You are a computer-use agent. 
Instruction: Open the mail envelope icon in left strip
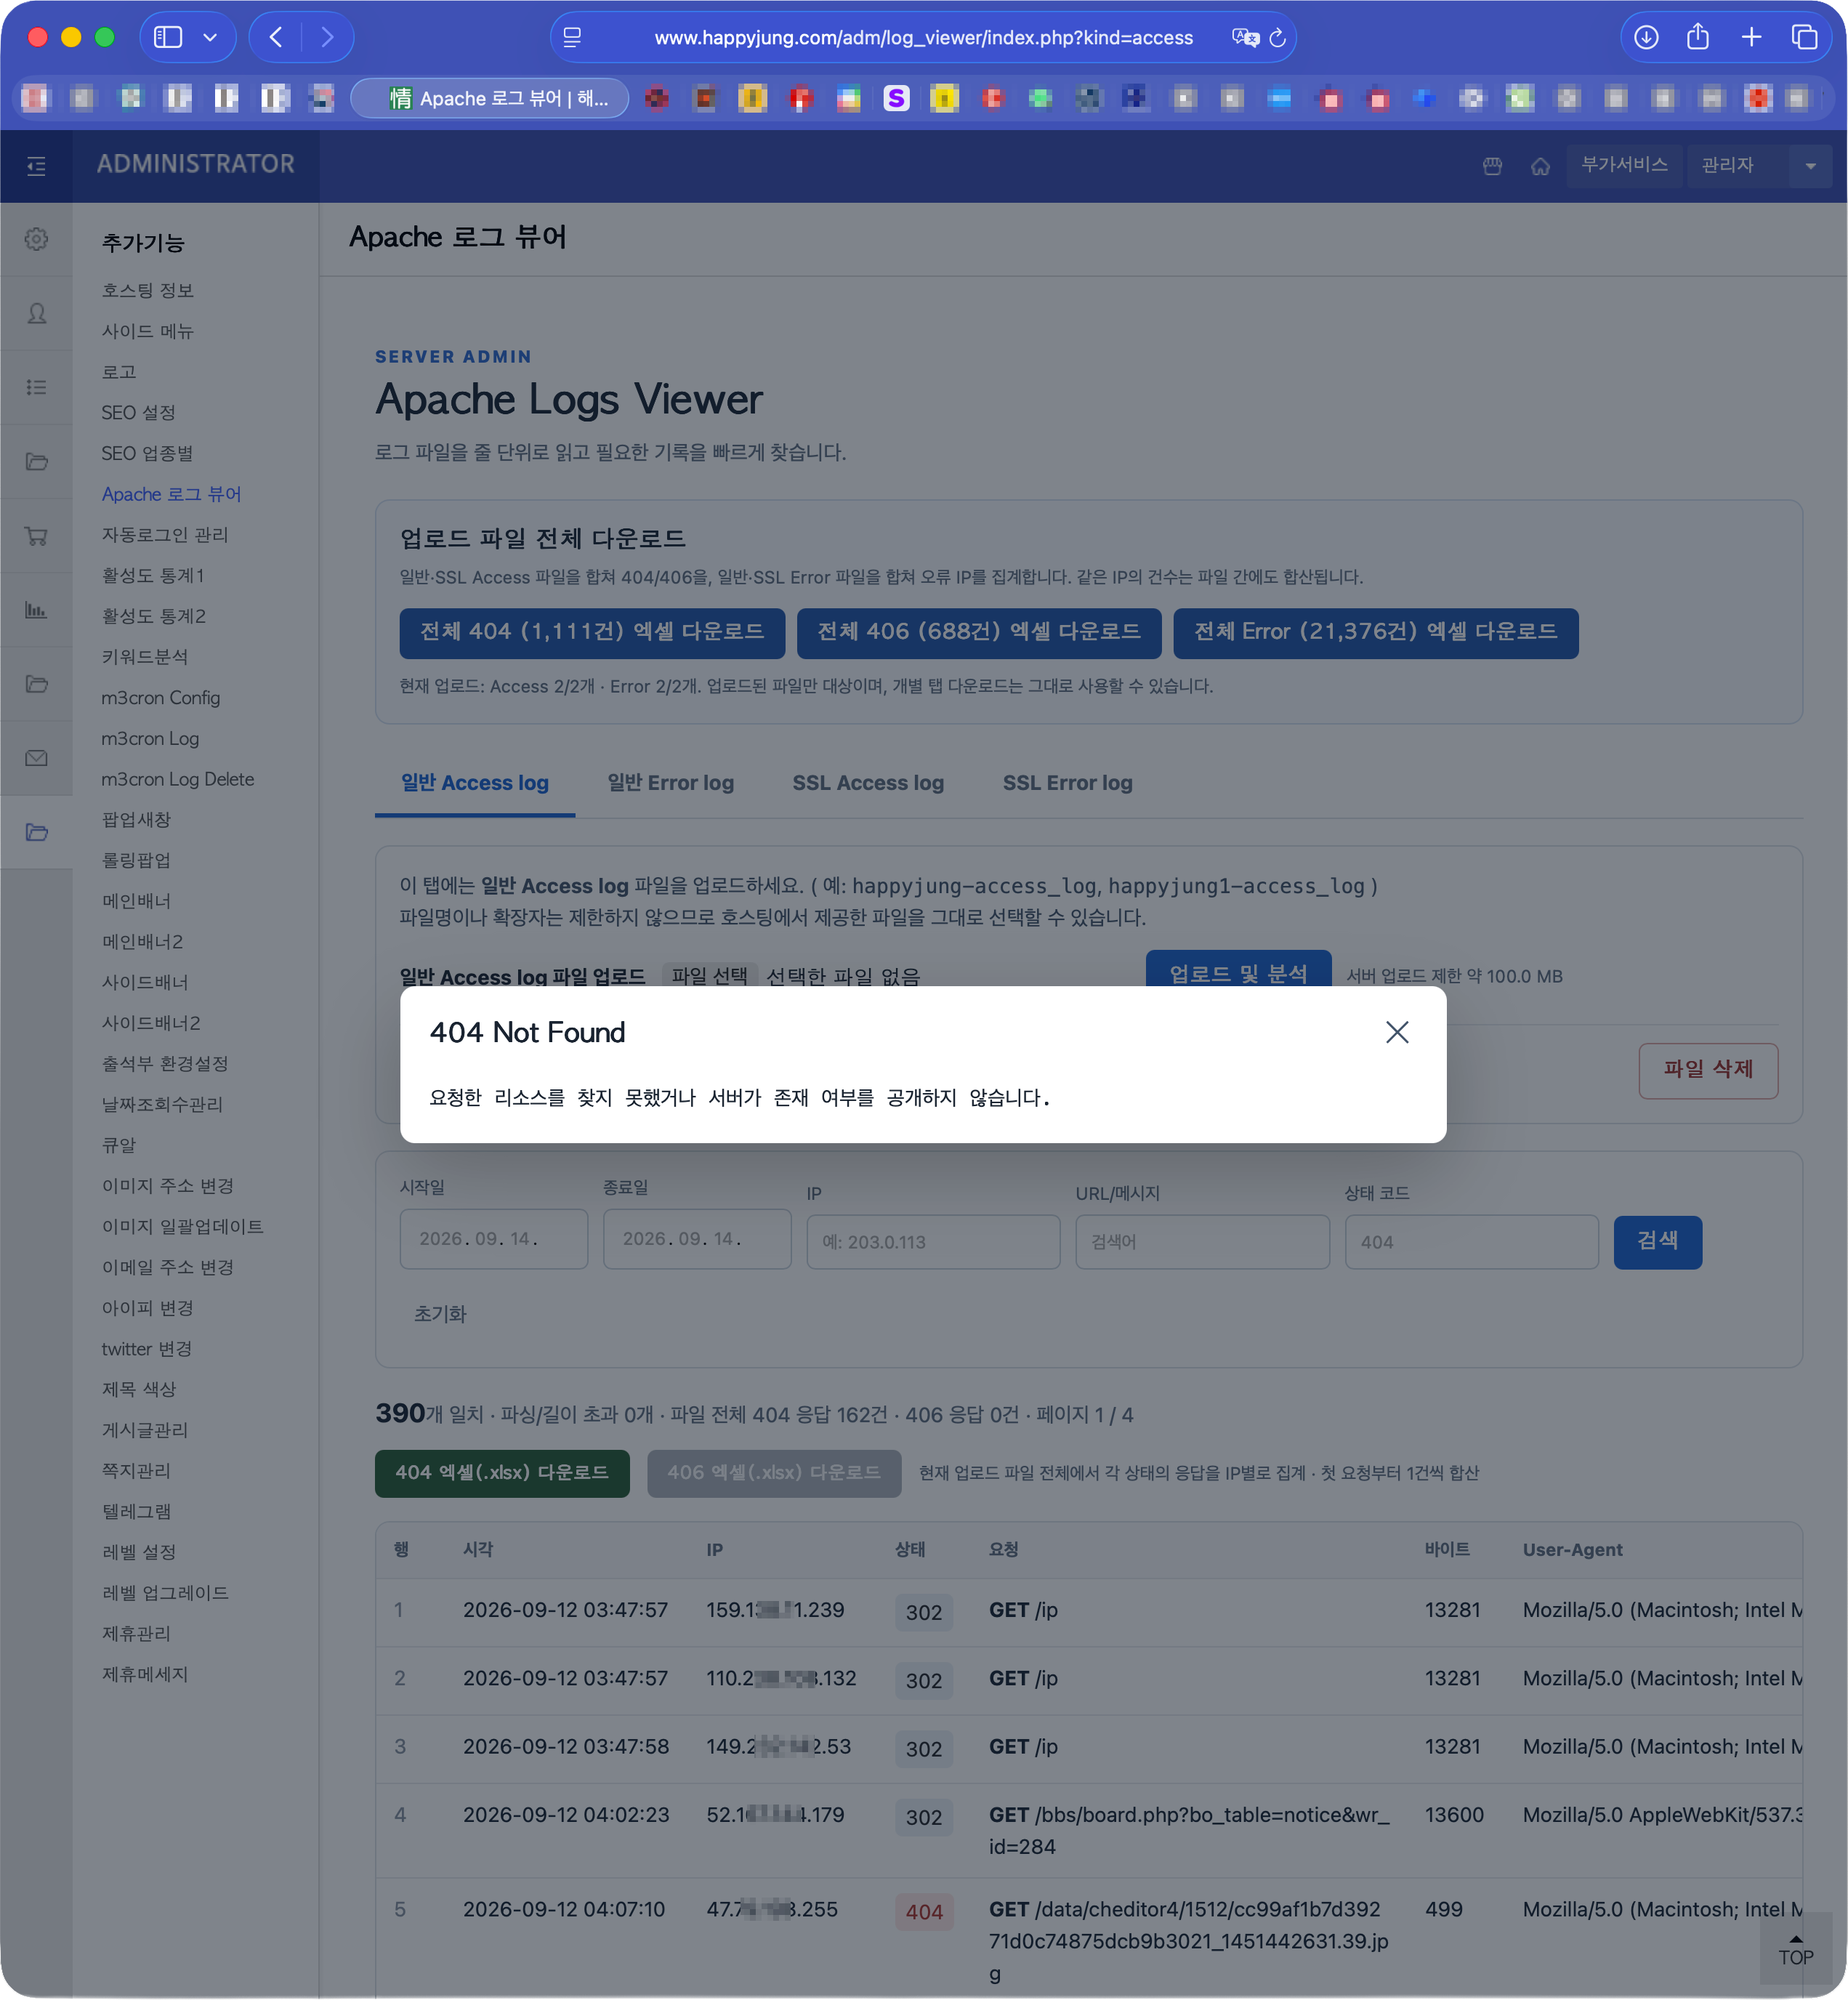(x=36, y=758)
